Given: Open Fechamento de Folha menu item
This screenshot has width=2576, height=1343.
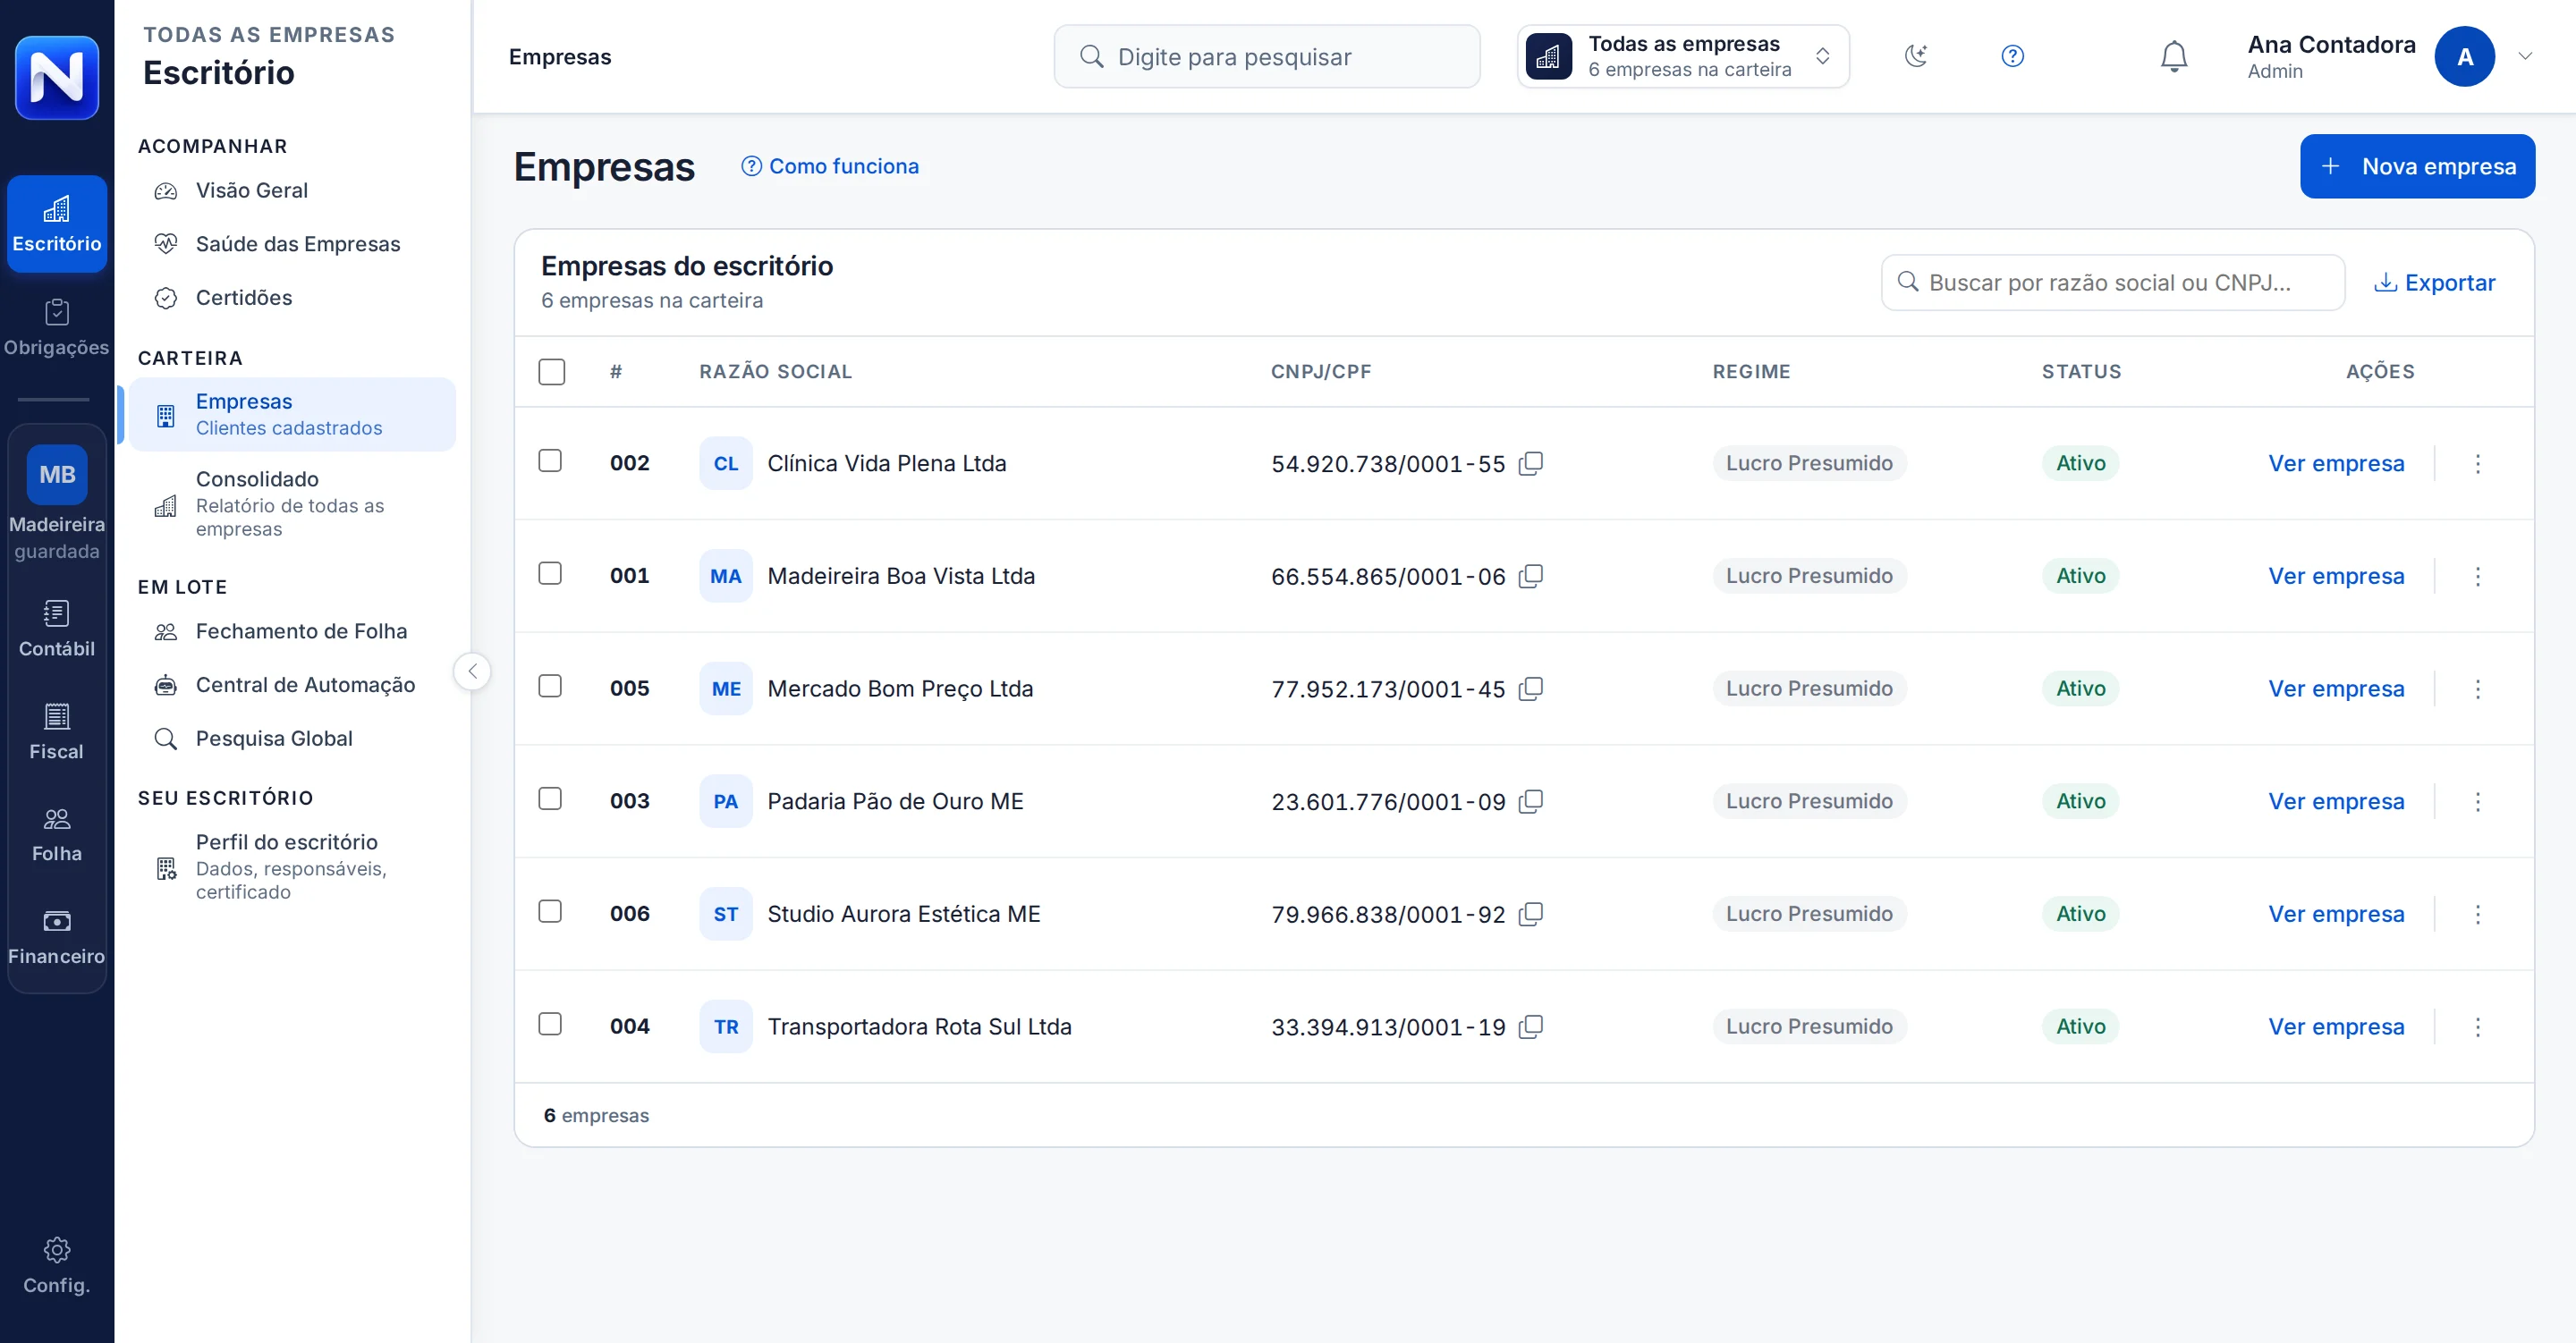Looking at the screenshot, I should point(291,631).
